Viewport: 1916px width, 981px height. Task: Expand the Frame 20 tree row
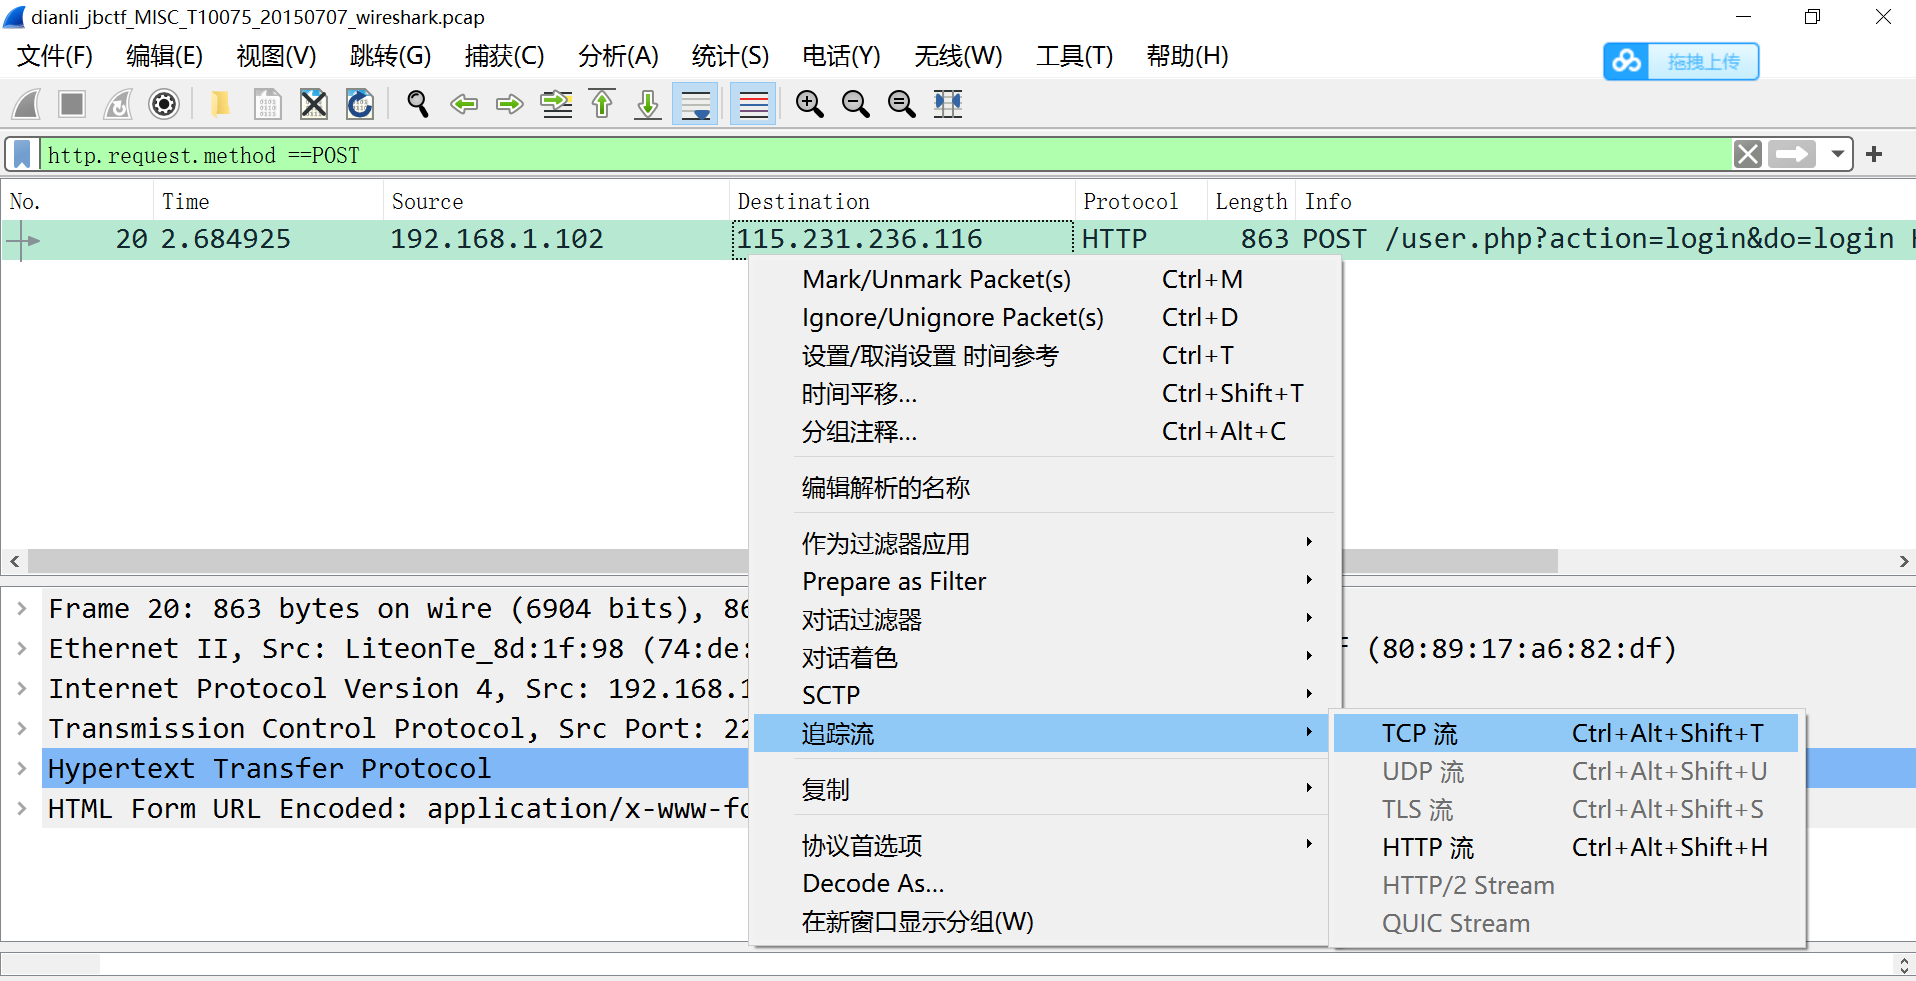21,608
